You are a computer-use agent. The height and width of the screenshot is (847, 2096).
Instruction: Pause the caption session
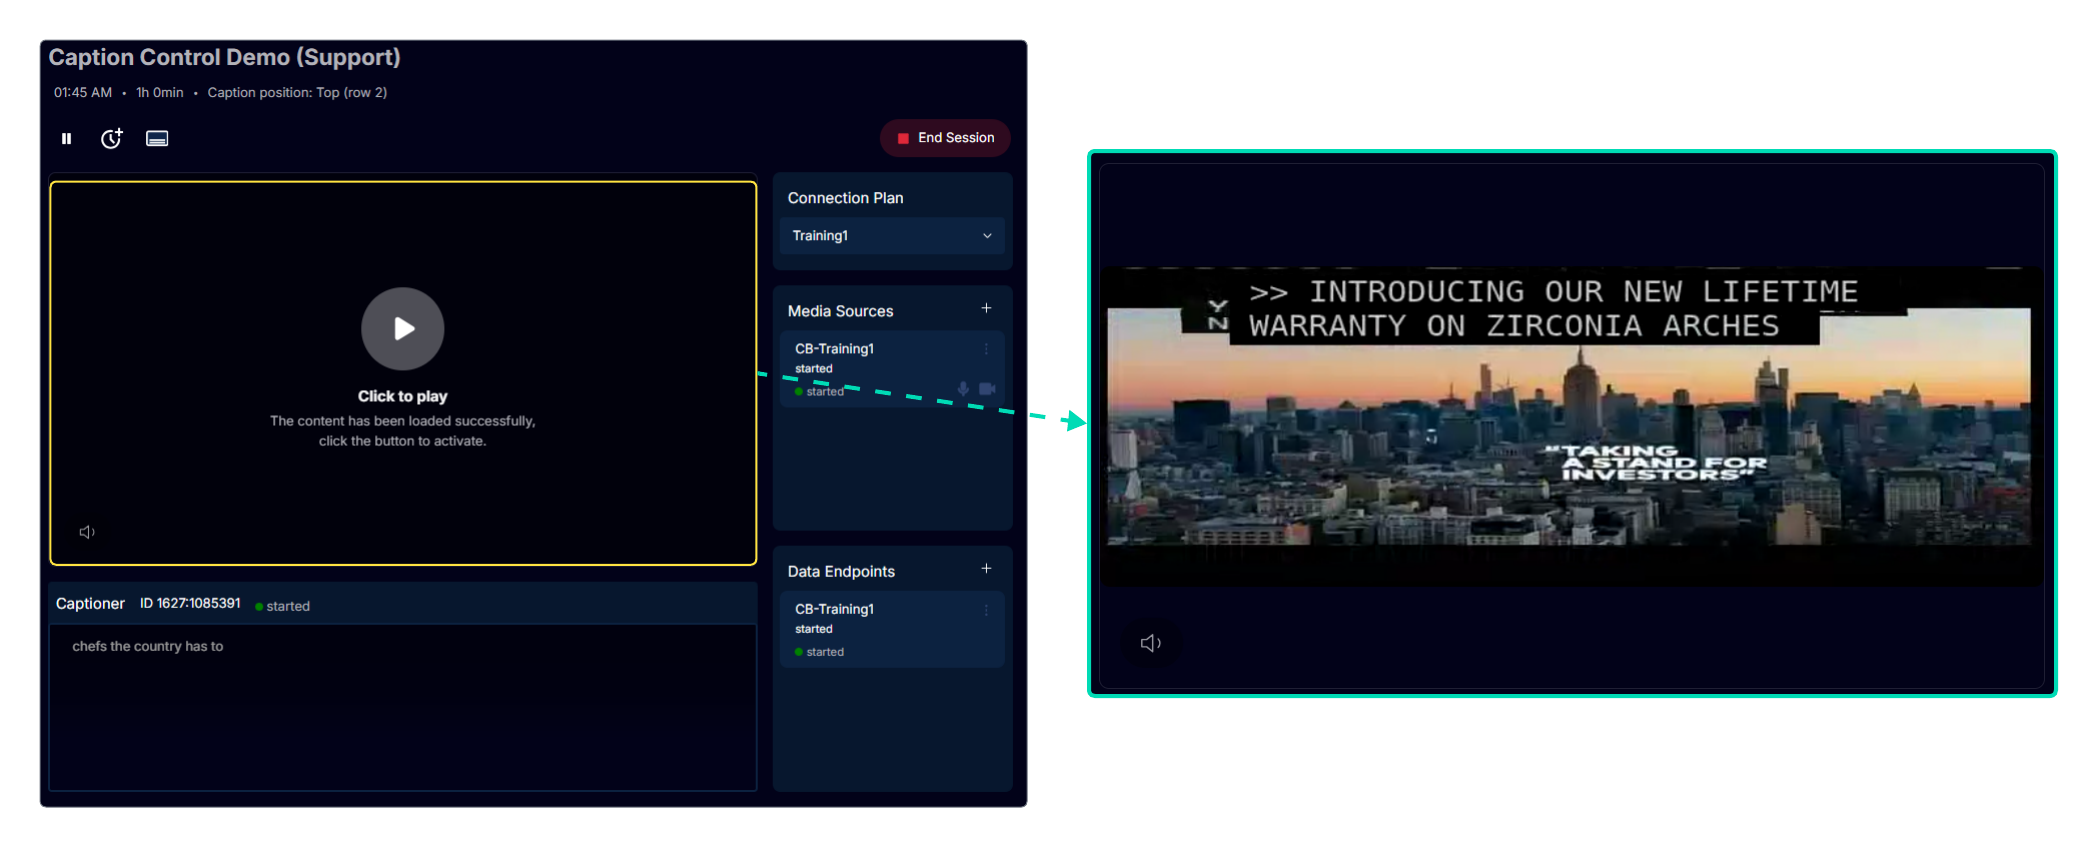[66, 139]
